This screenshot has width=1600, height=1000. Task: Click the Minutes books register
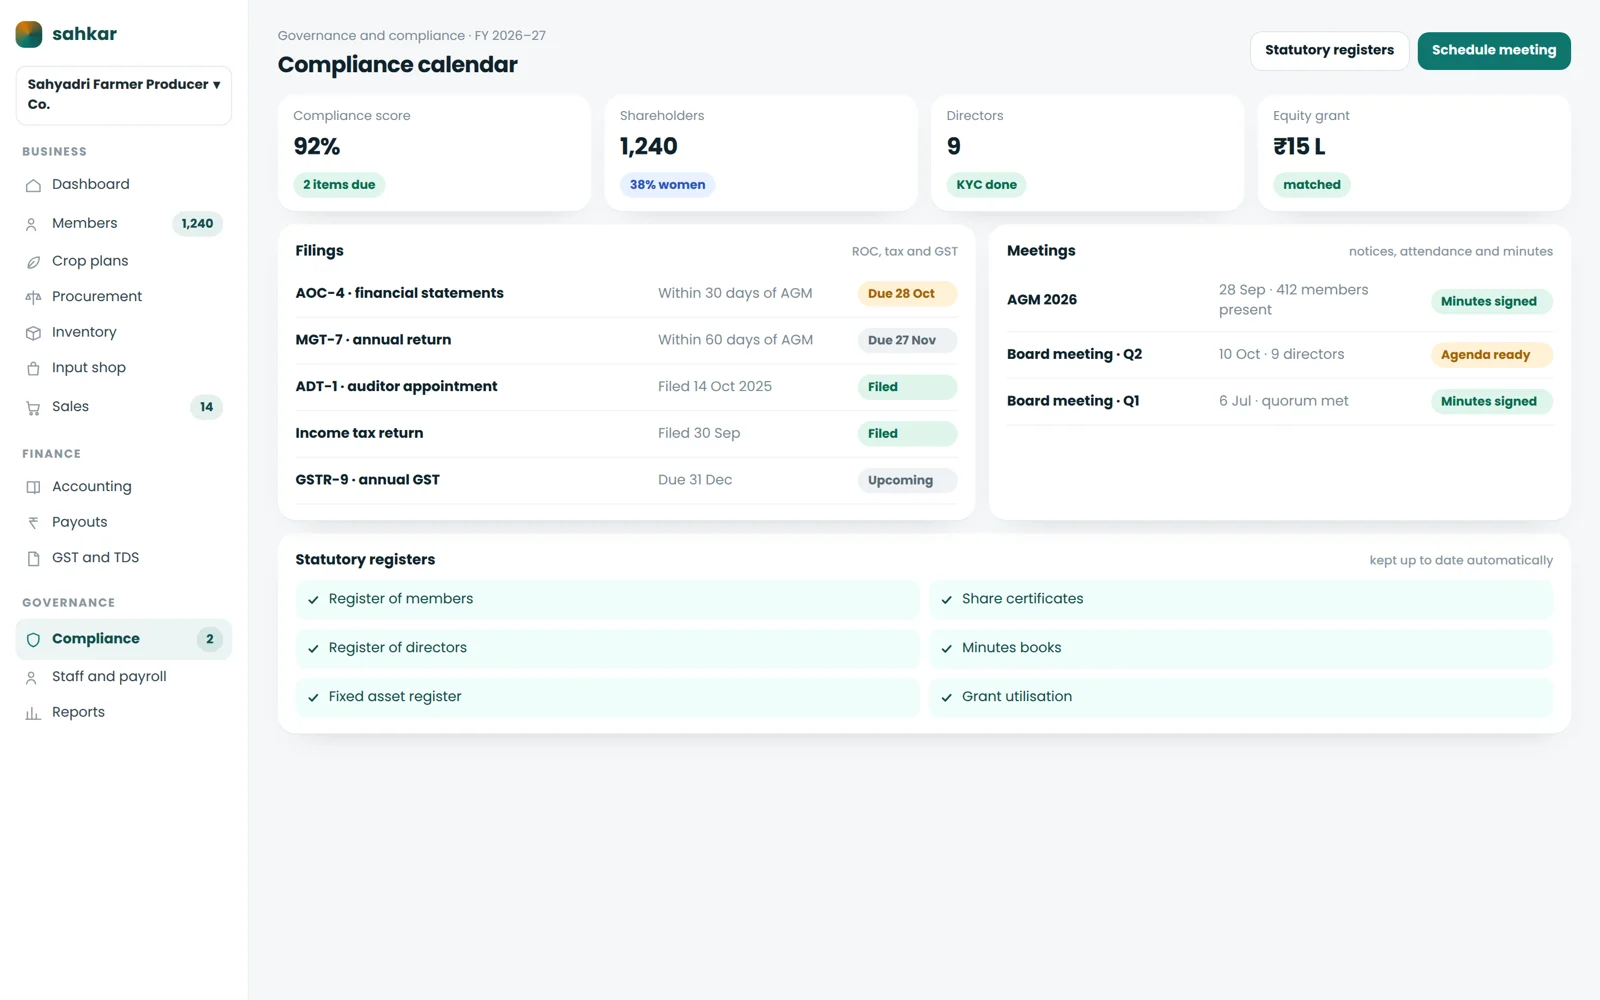(1240, 648)
